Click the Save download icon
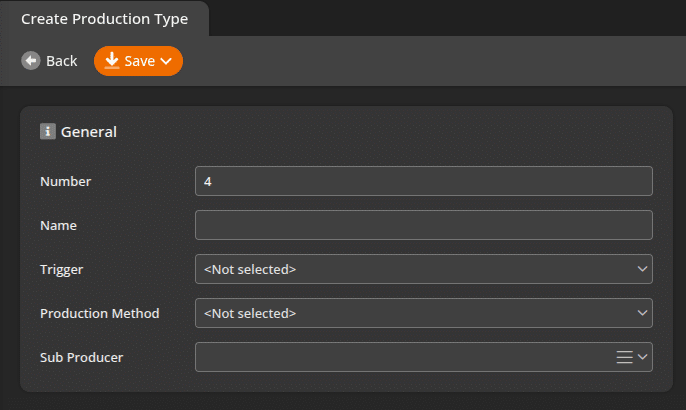This screenshot has height=410, width=686. click(x=112, y=61)
